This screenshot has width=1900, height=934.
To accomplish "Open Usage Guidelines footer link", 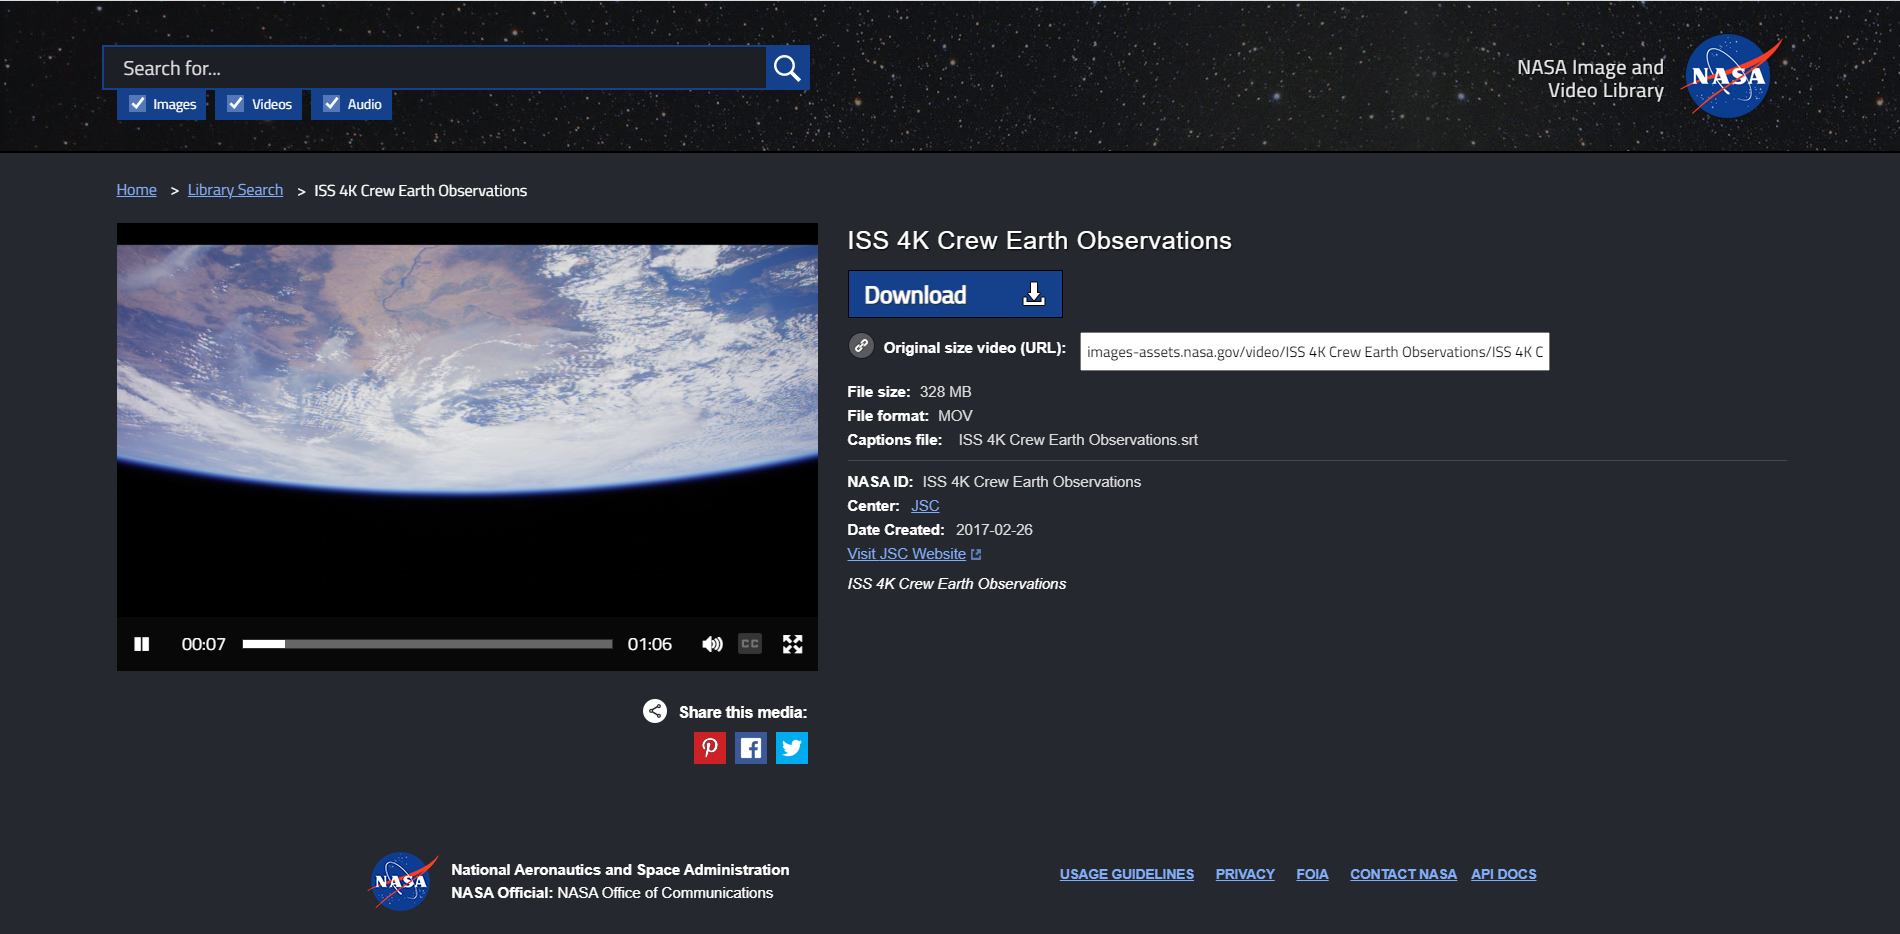I will coord(1126,874).
